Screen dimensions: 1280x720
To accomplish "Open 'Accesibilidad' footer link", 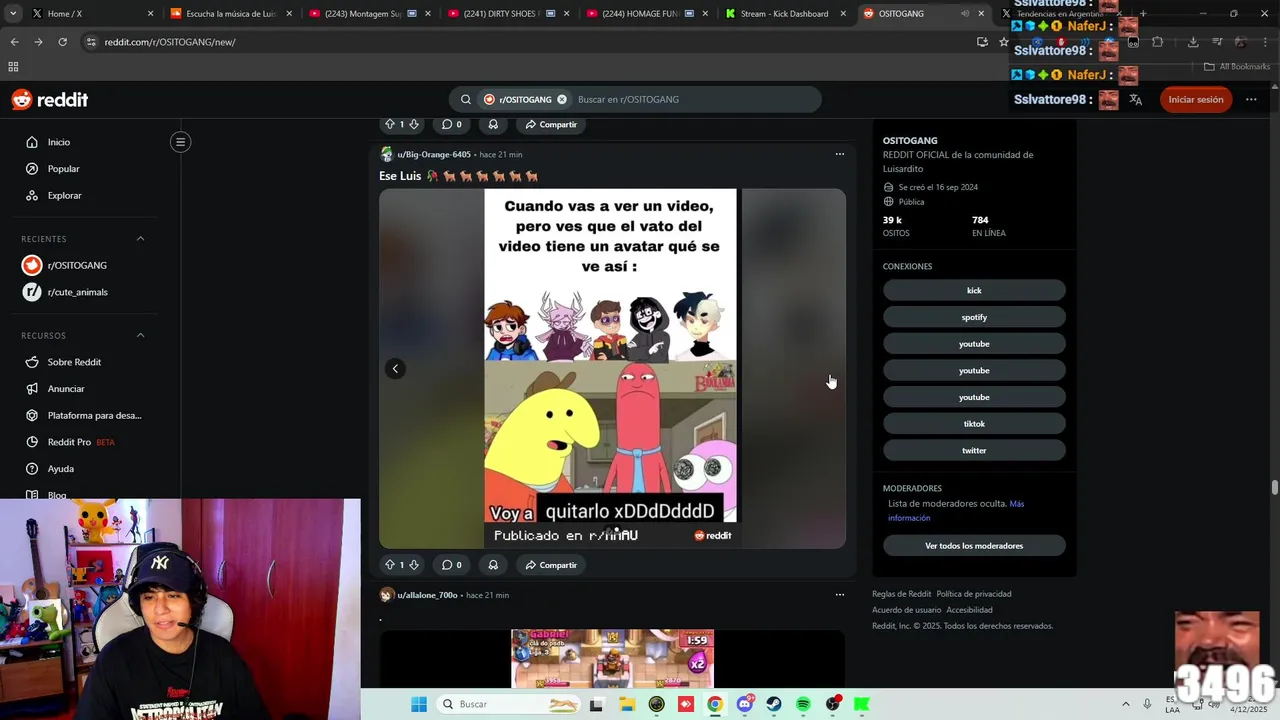I will (970, 610).
